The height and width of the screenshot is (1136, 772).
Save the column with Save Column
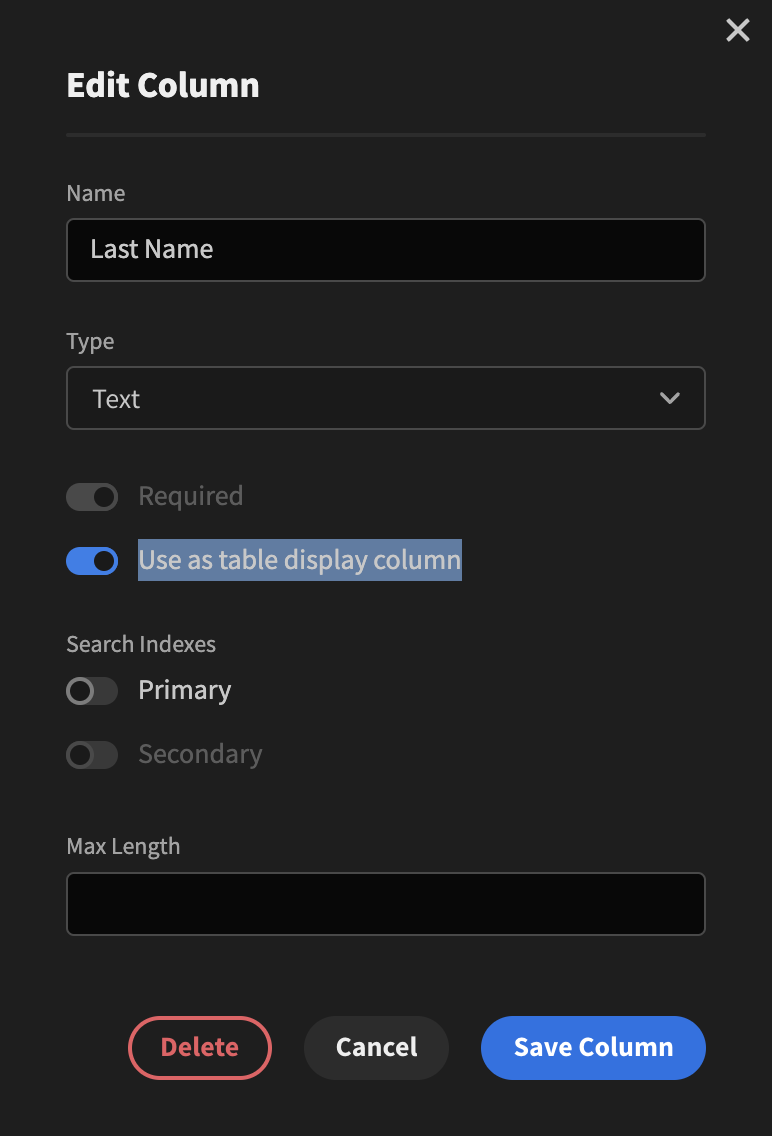point(593,1047)
